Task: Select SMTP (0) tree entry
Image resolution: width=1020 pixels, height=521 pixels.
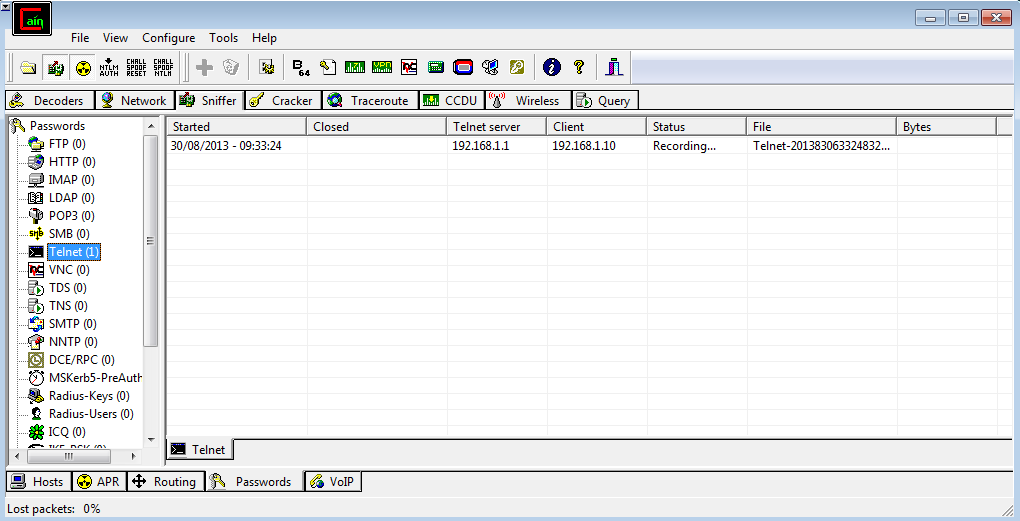Action: [x=73, y=323]
